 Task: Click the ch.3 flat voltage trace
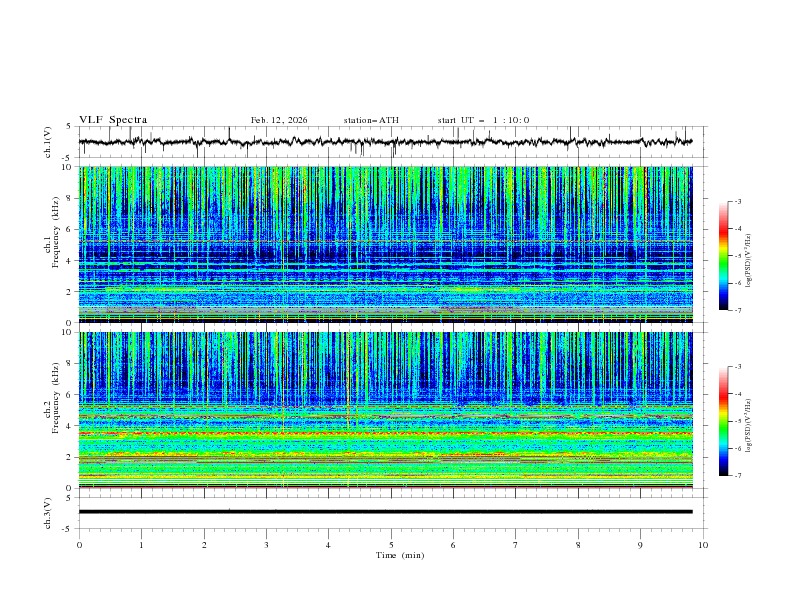(385, 511)
